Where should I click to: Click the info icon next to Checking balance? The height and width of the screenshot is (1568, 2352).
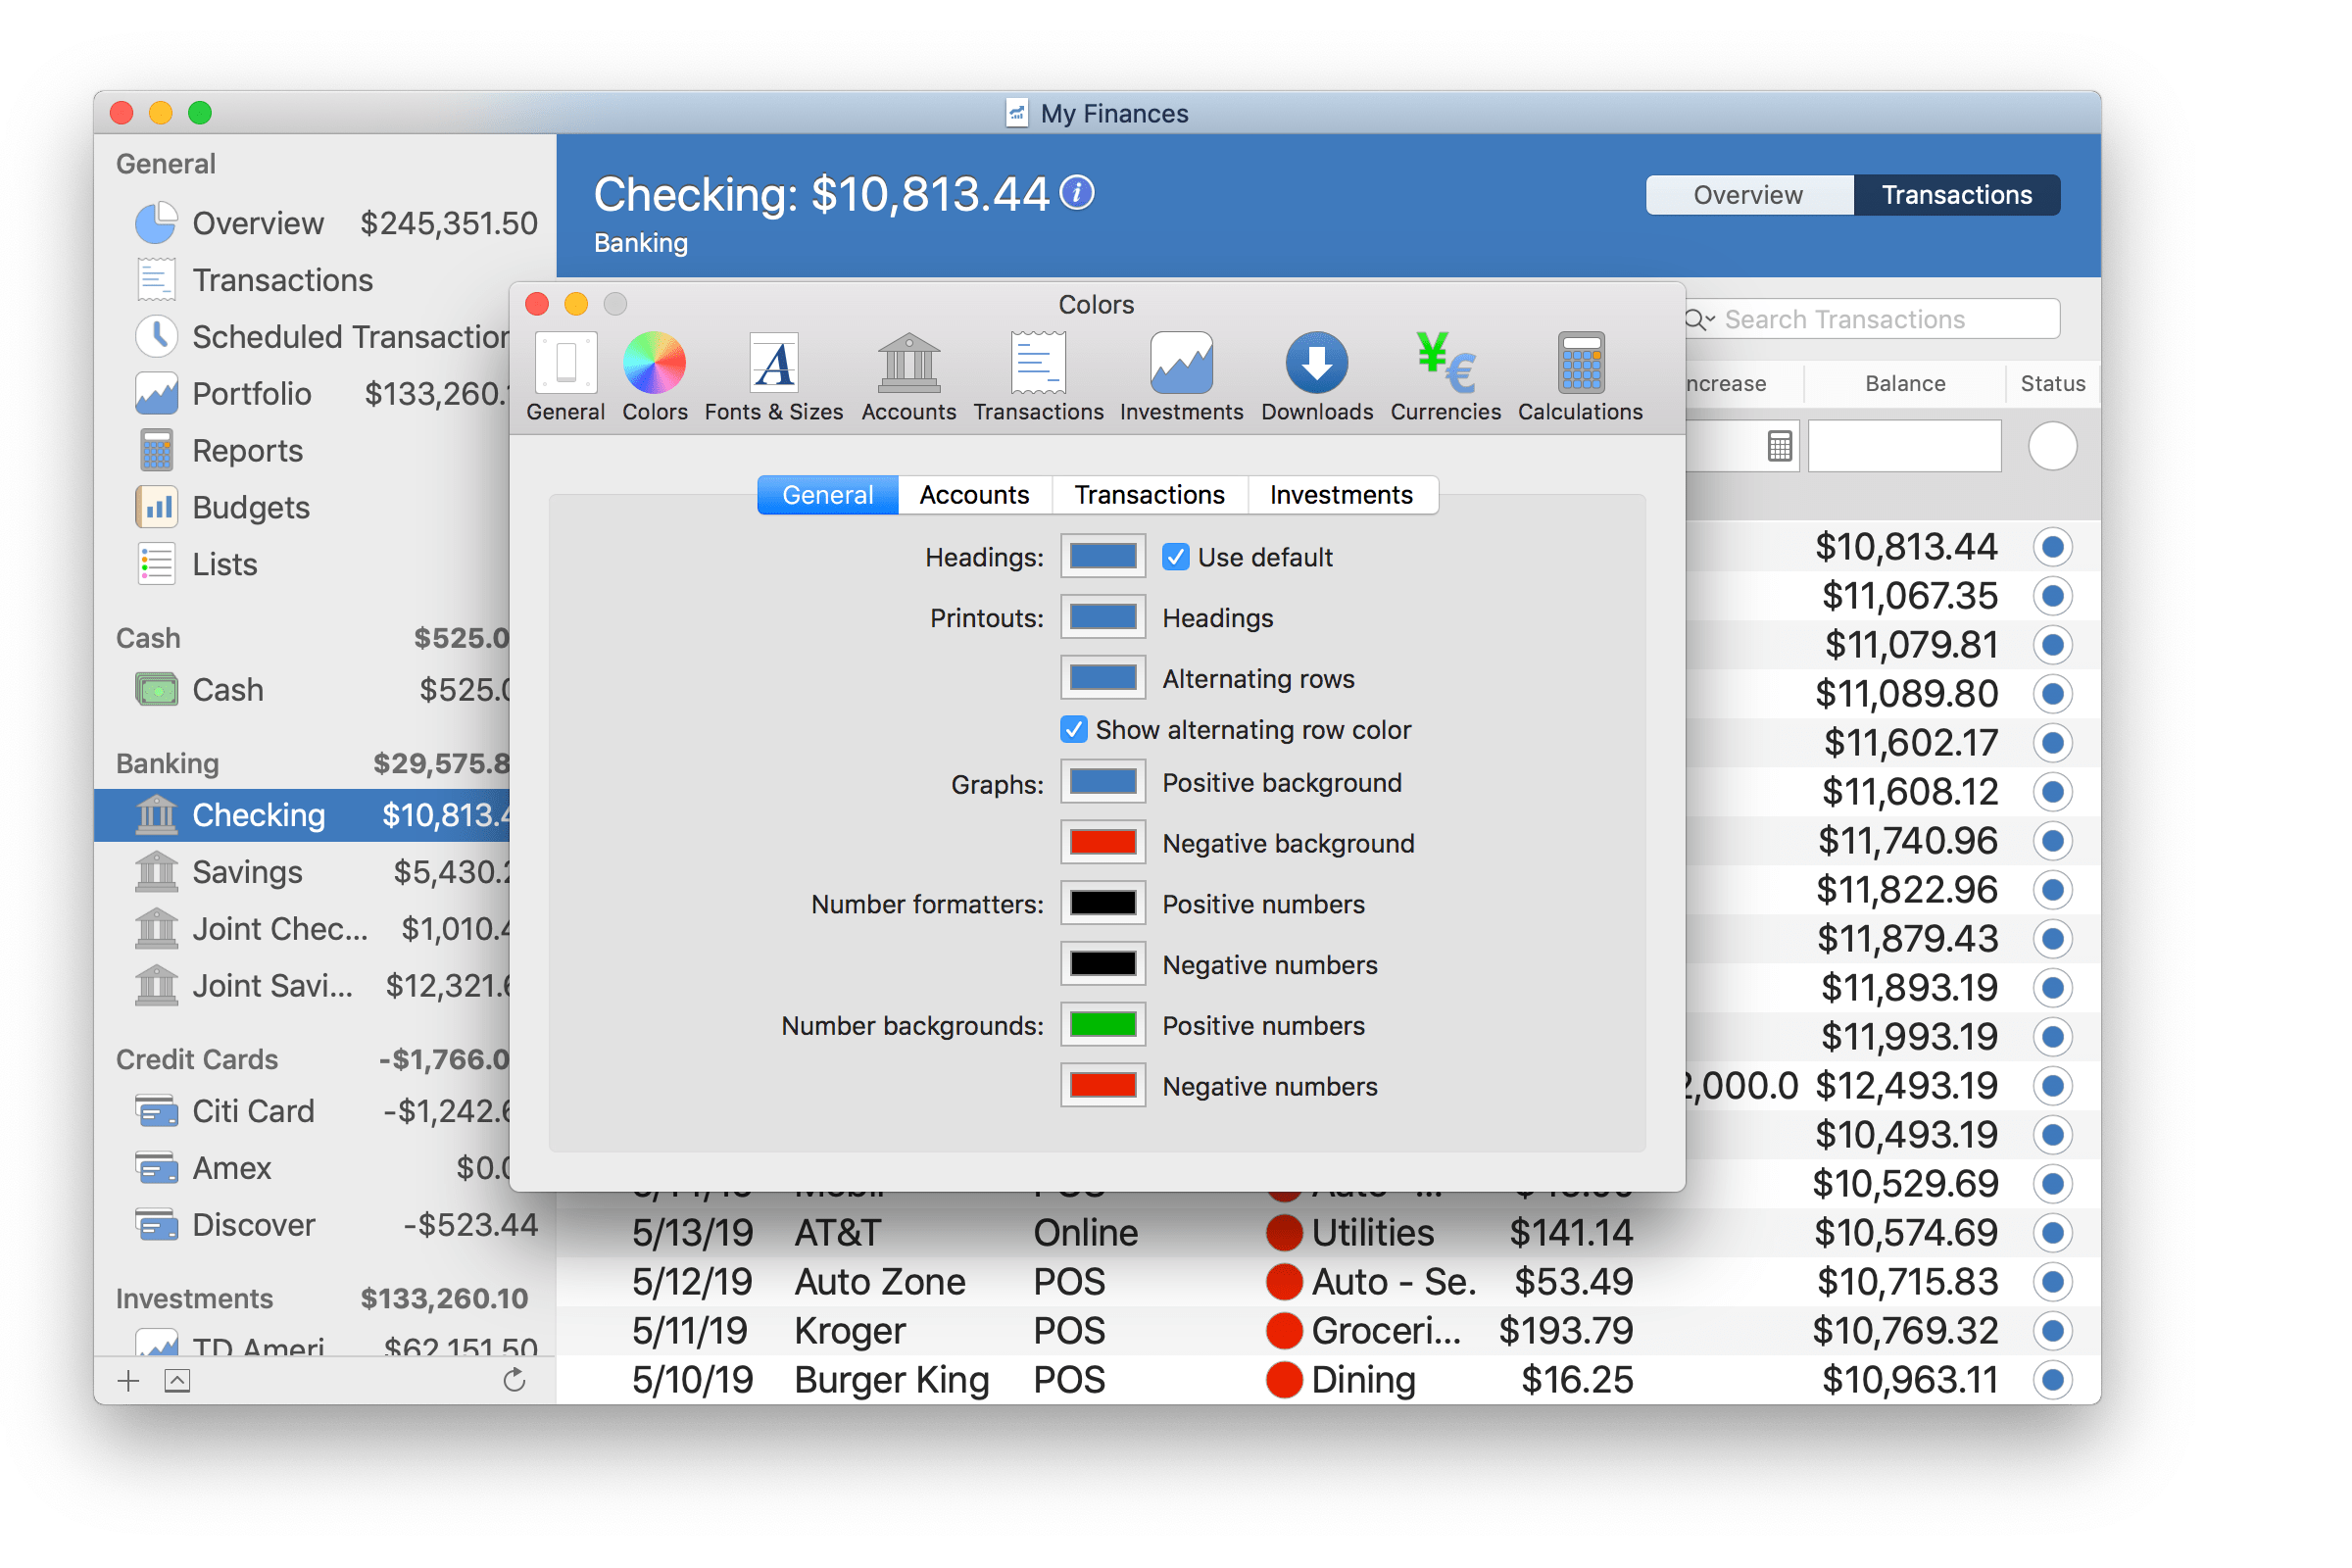pyautogui.click(x=1077, y=192)
